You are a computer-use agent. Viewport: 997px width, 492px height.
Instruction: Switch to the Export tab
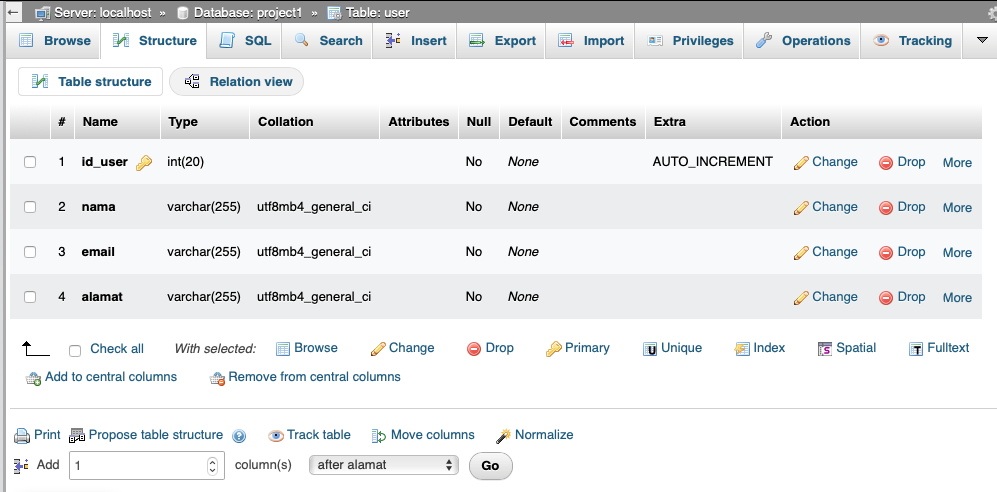502,41
